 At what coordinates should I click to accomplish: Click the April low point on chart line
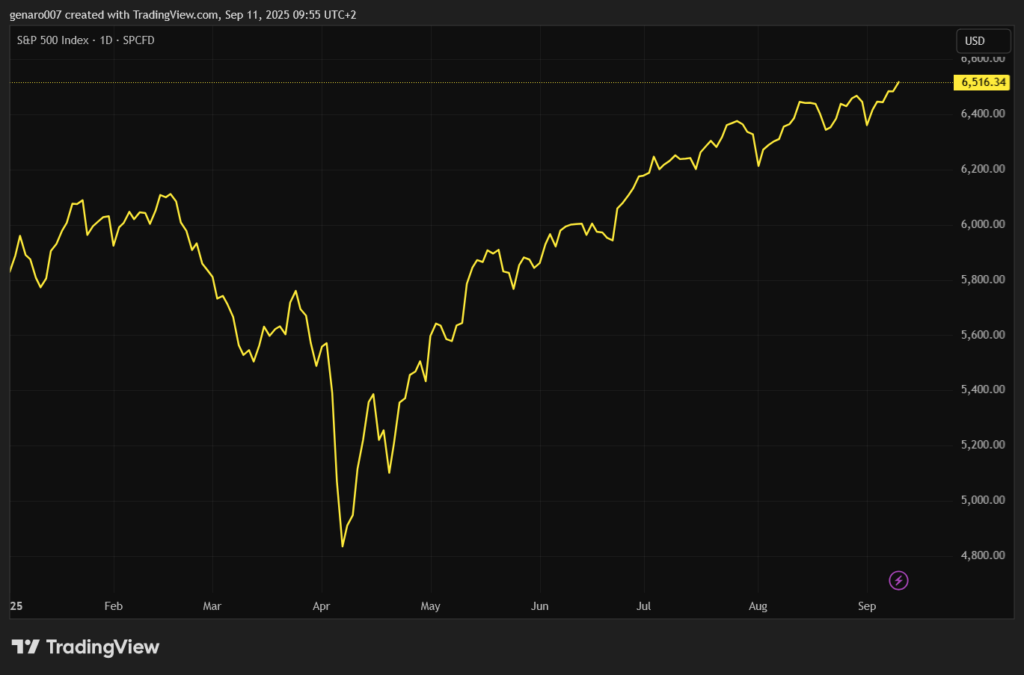[343, 546]
